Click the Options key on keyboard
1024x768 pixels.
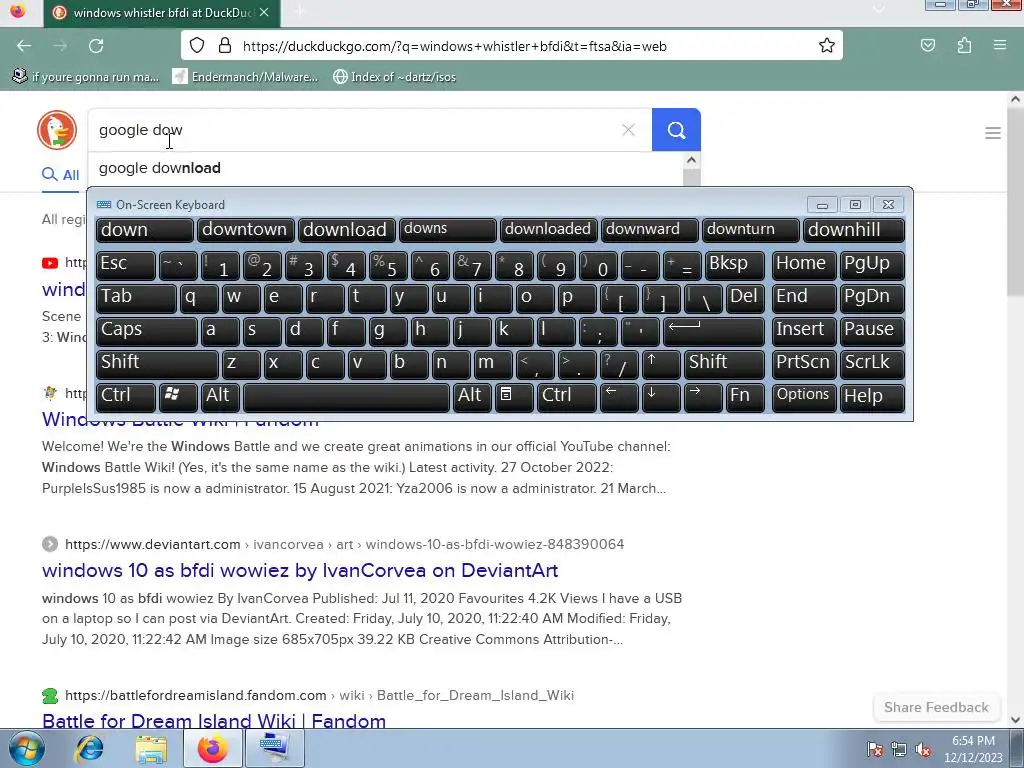click(803, 397)
